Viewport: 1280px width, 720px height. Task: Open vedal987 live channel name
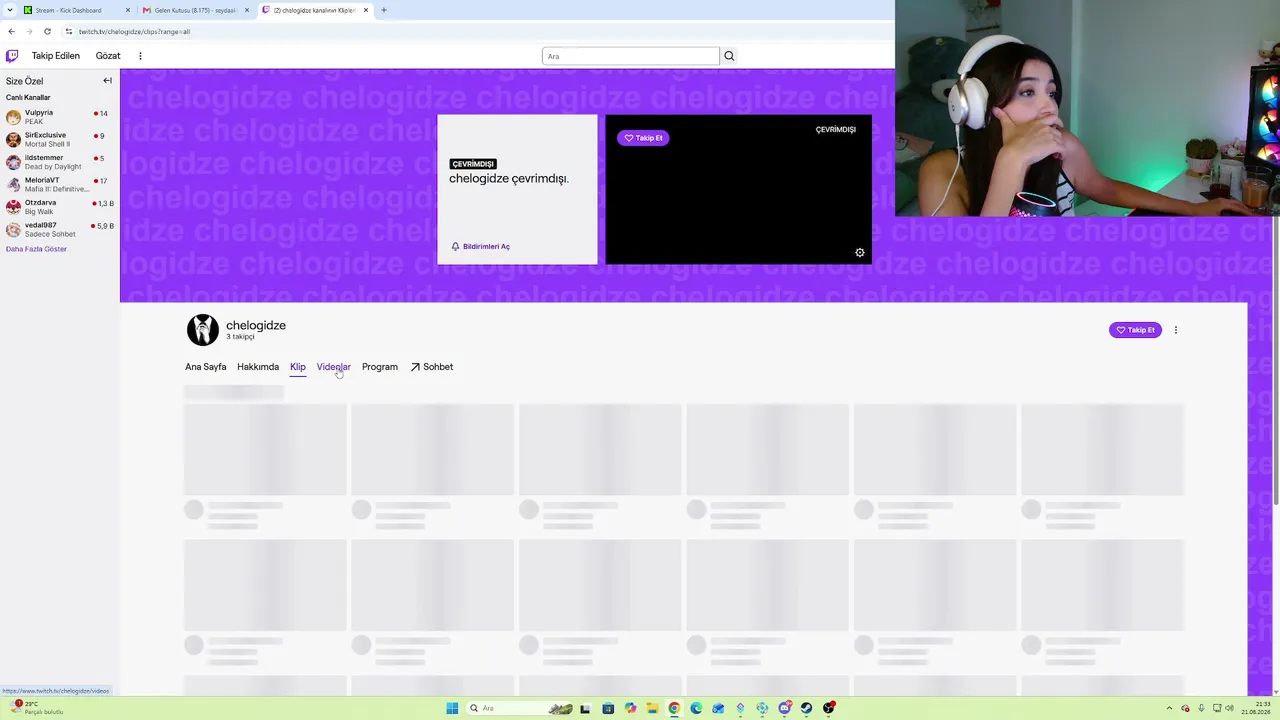tap(41, 225)
